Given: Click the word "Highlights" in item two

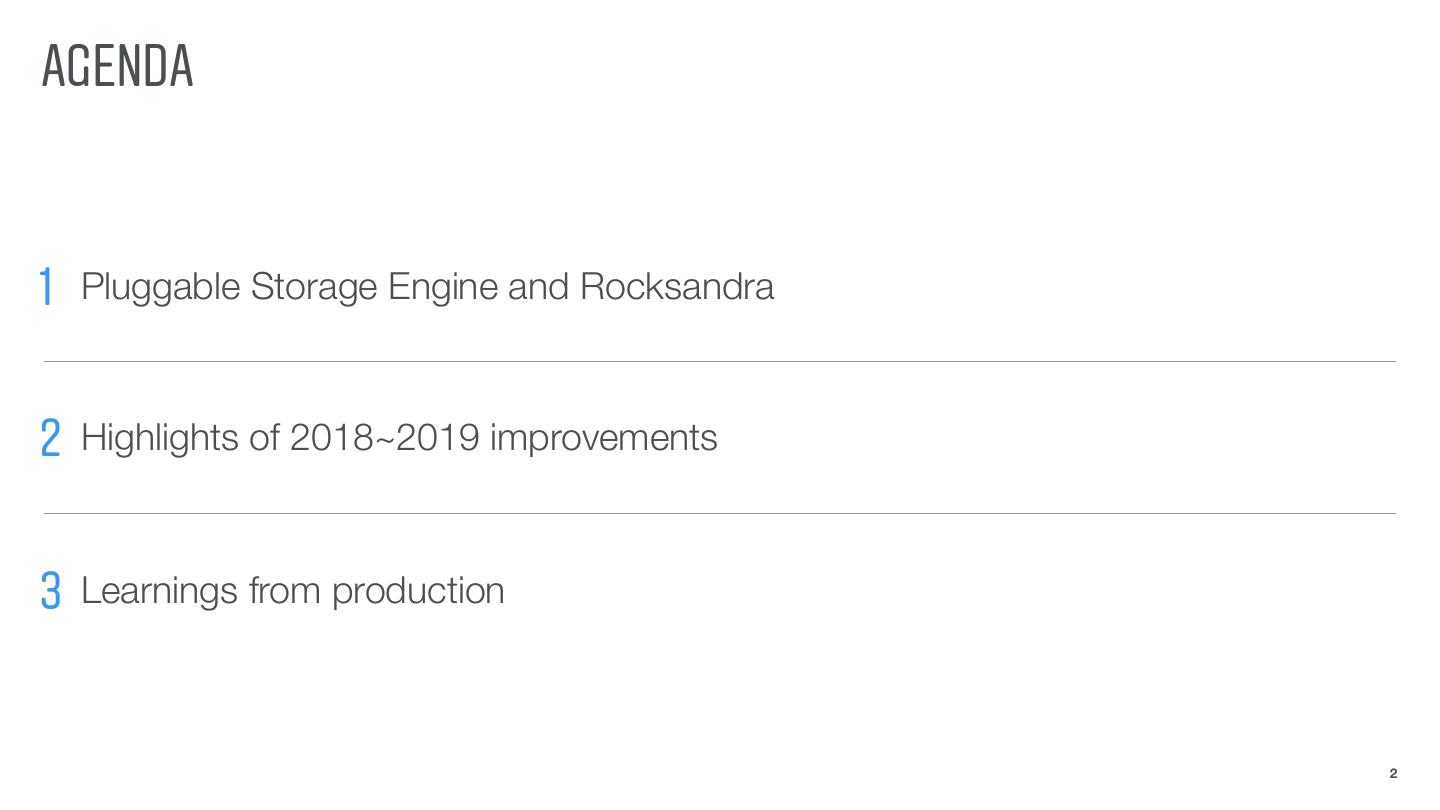Looking at the screenshot, I should [x=160, y=438].
